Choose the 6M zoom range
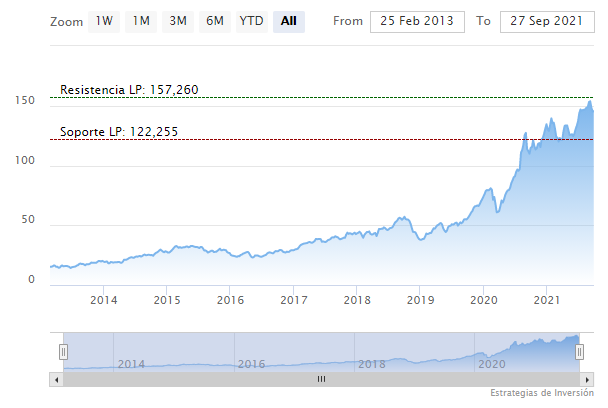Image resolution: width=608 pixels, height=408 pixels. click(x=214, y=21)
